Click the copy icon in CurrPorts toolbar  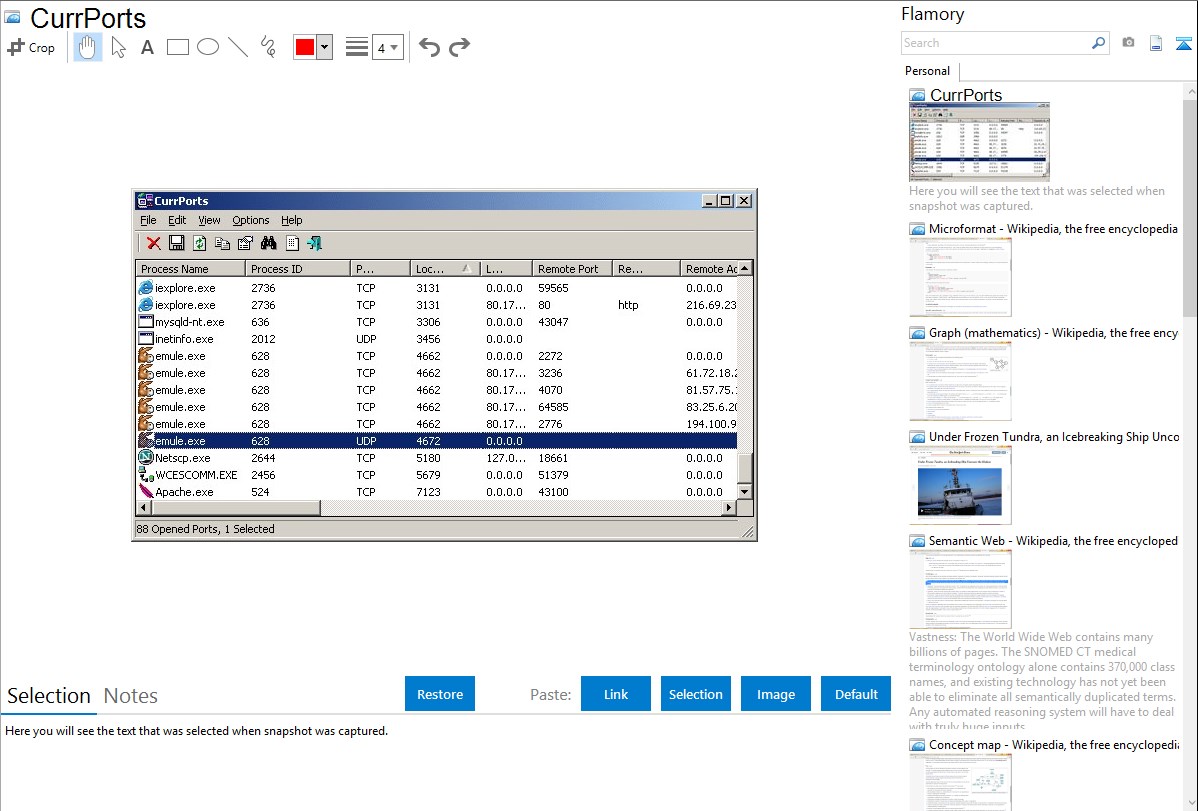[x=222, y=243]
